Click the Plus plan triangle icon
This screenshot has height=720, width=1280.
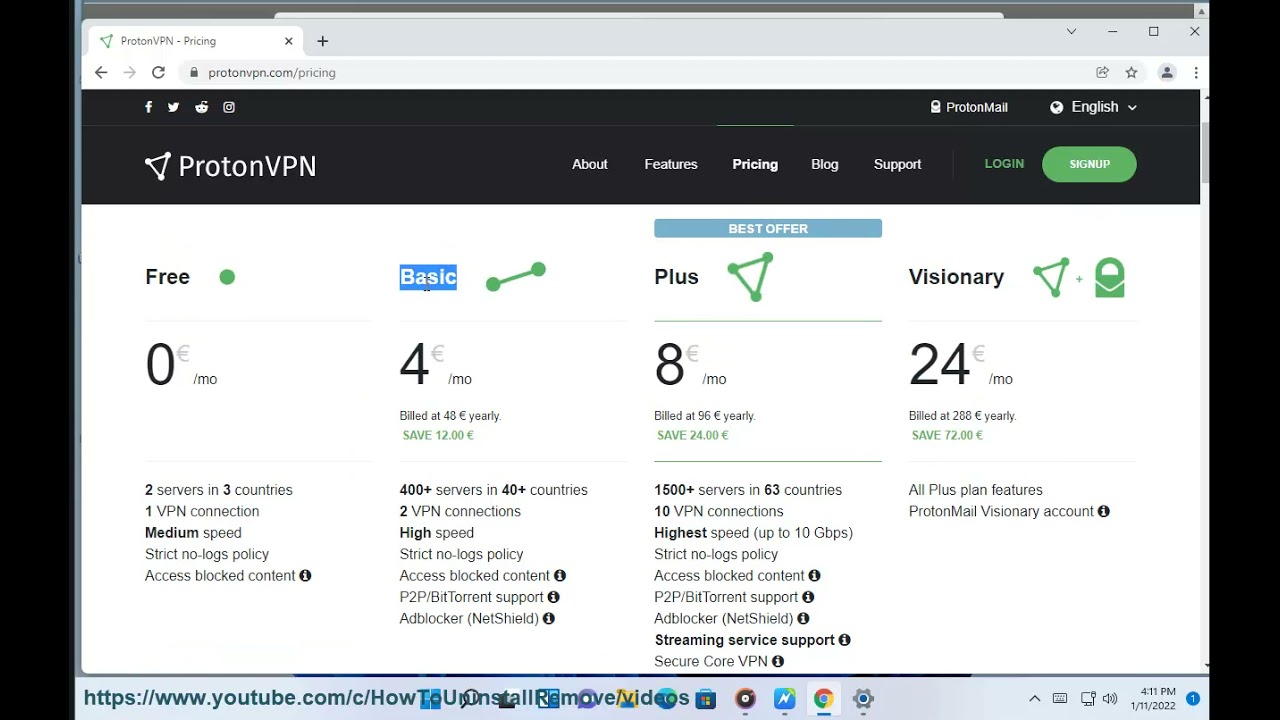[x=751, y=276]
